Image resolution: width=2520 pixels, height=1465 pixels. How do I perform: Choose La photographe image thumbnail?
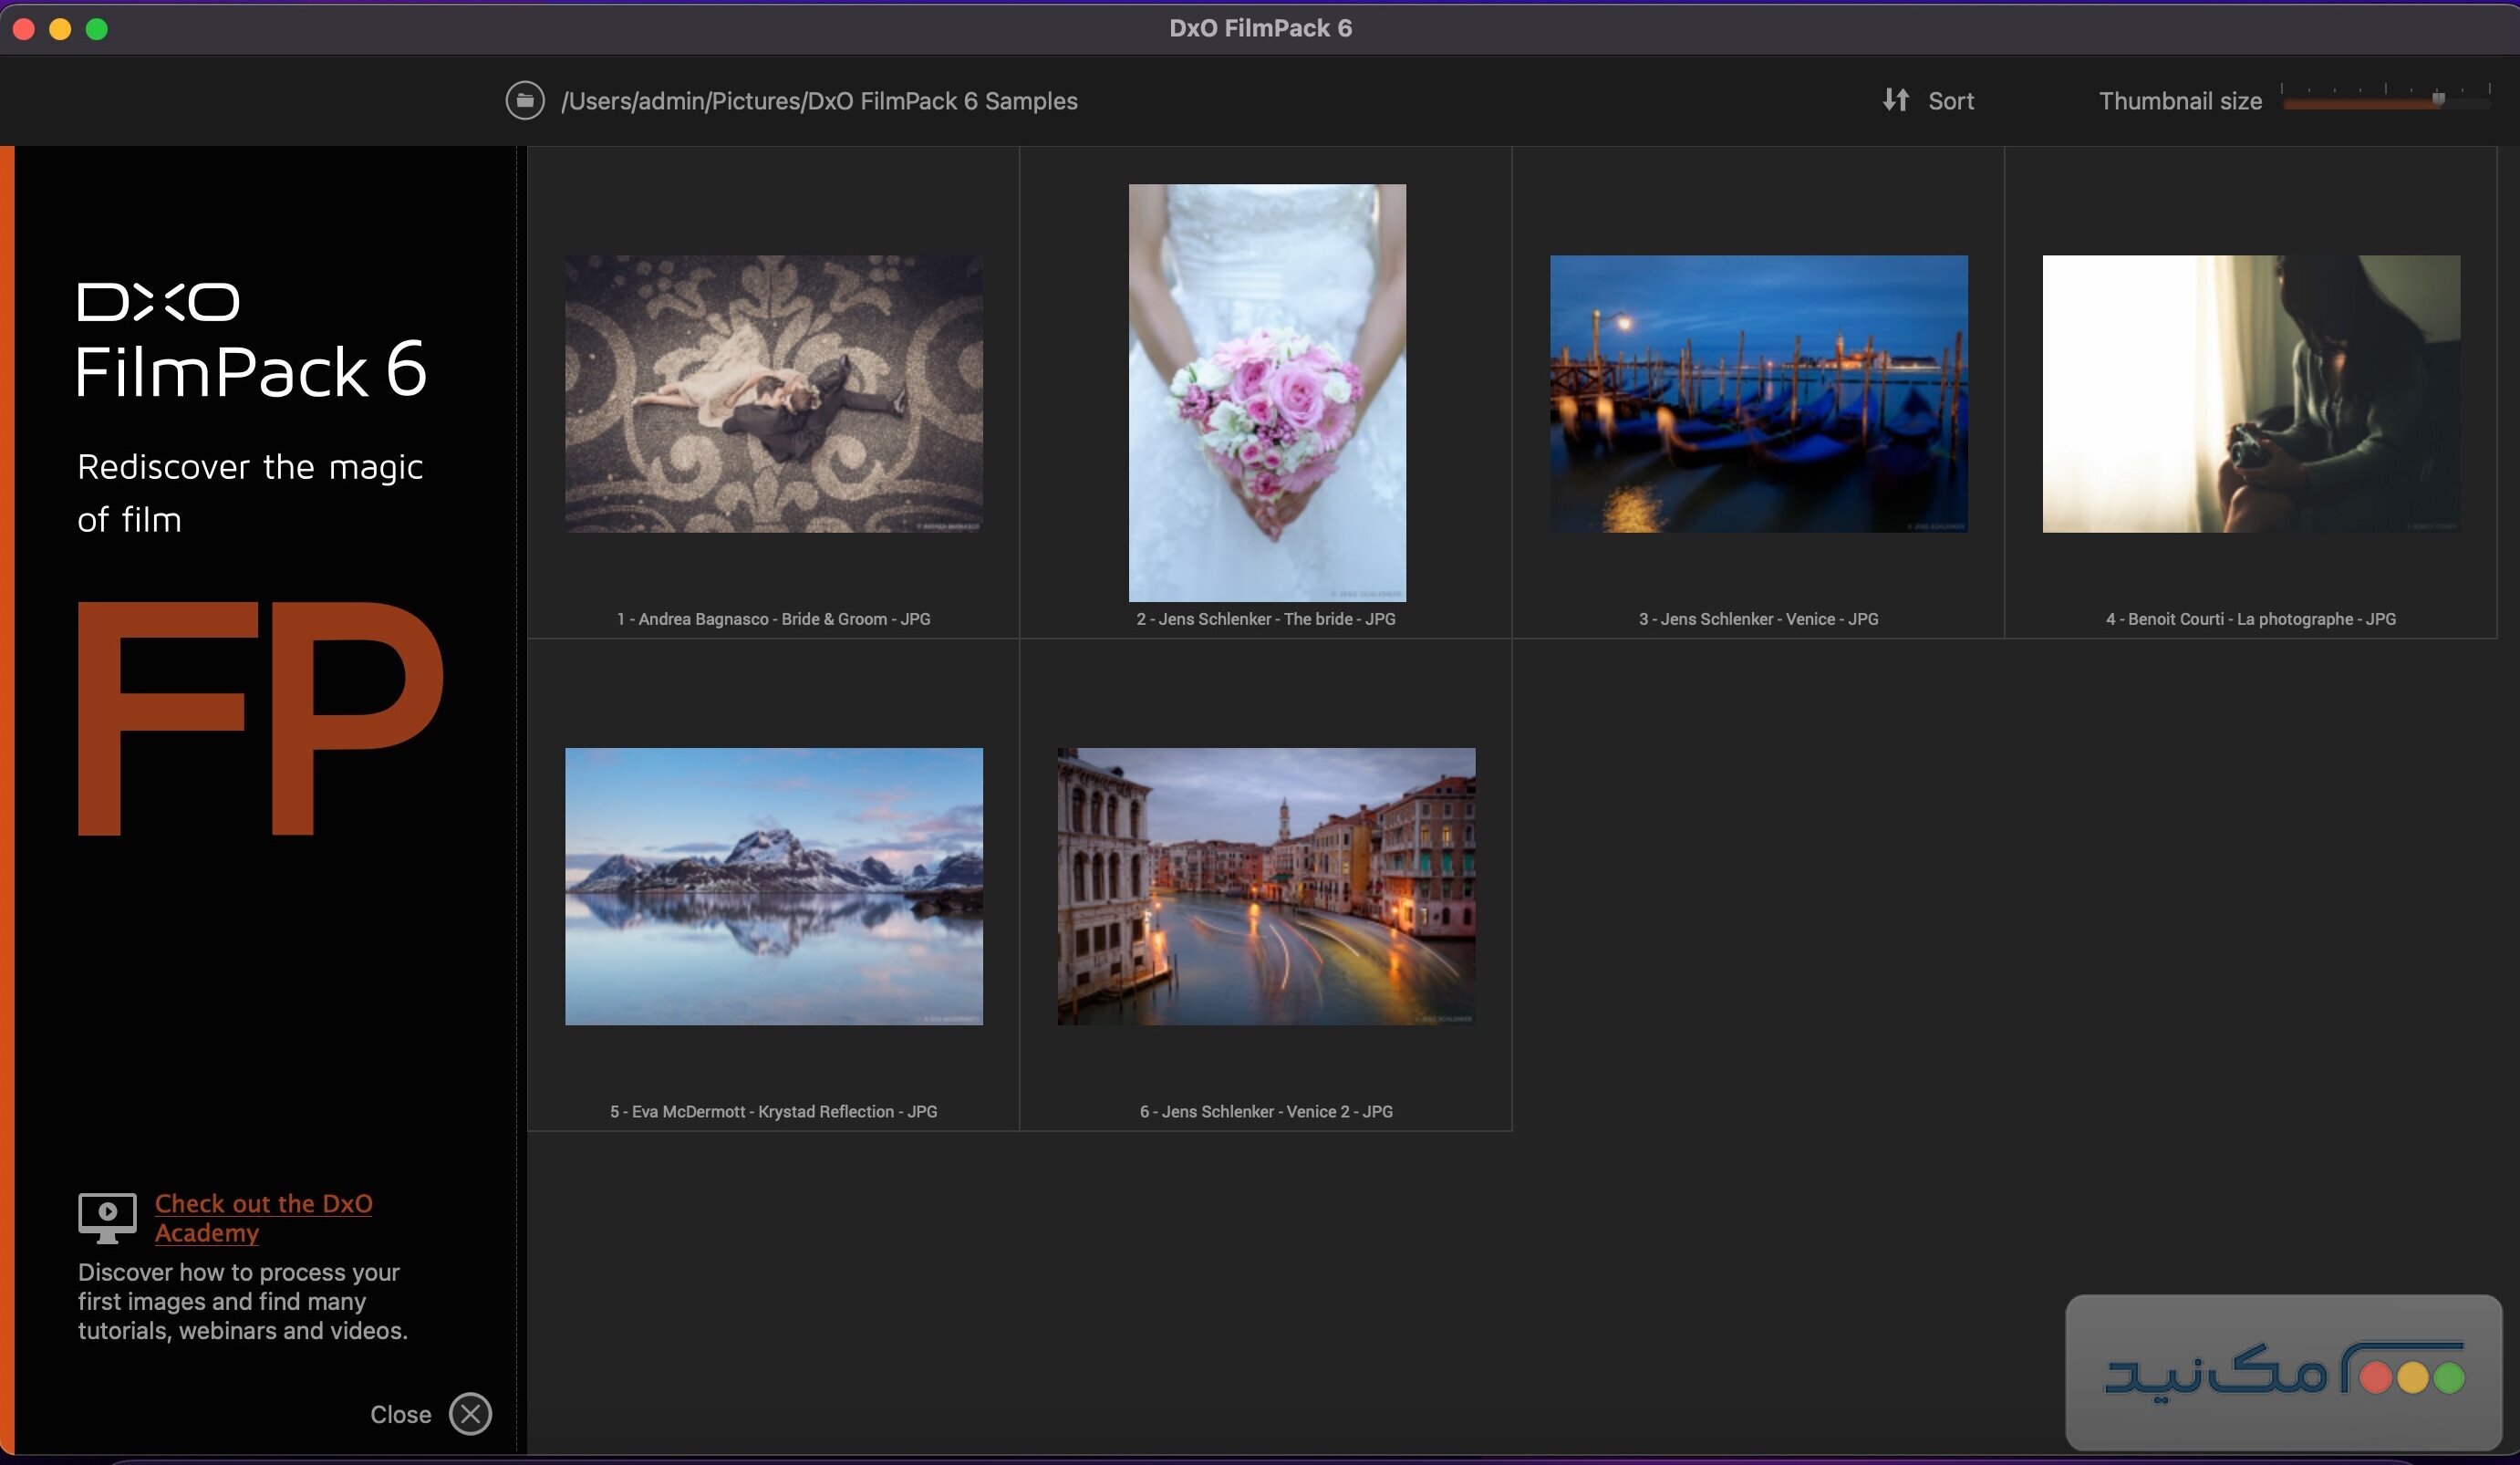[2250, 393]
